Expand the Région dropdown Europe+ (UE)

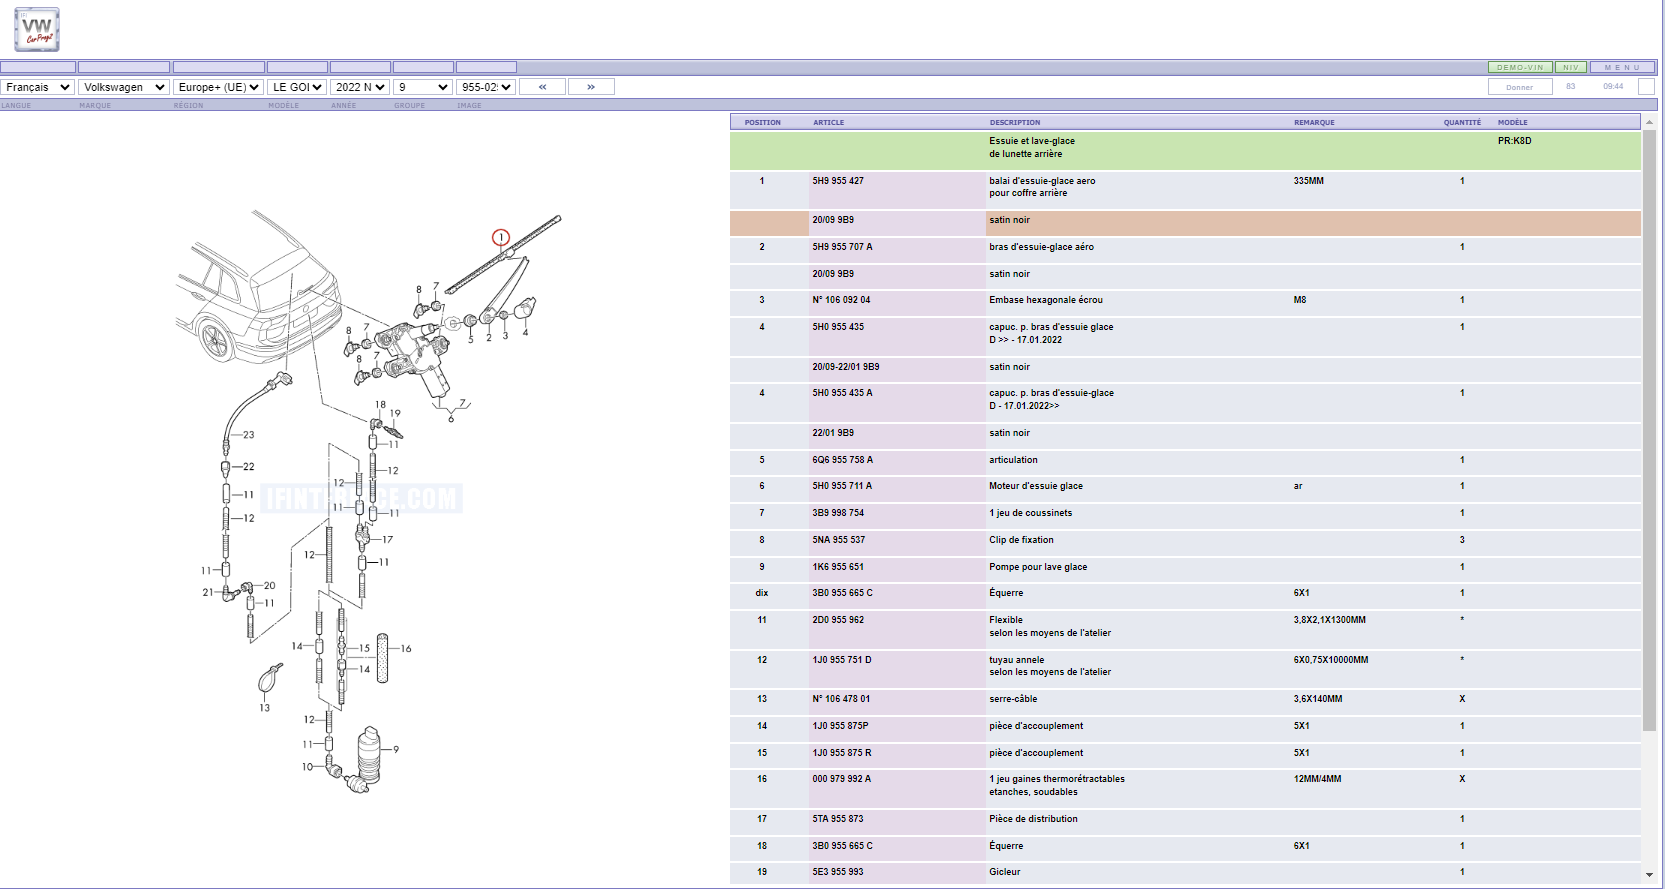pos(218,87)
